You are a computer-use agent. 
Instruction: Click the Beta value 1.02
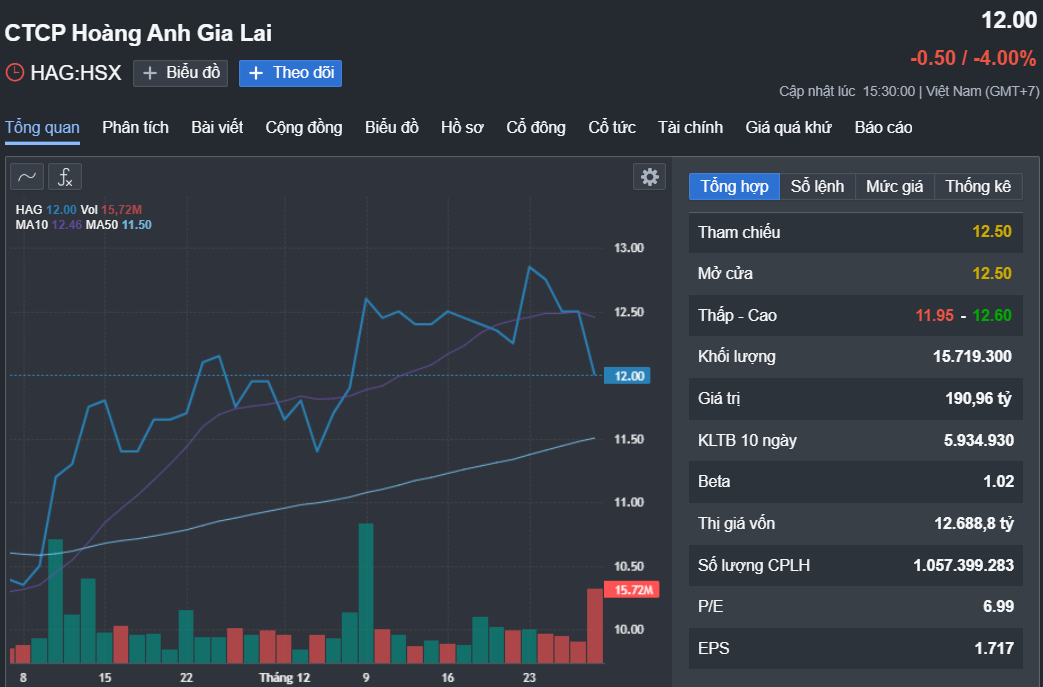[998, 481]
